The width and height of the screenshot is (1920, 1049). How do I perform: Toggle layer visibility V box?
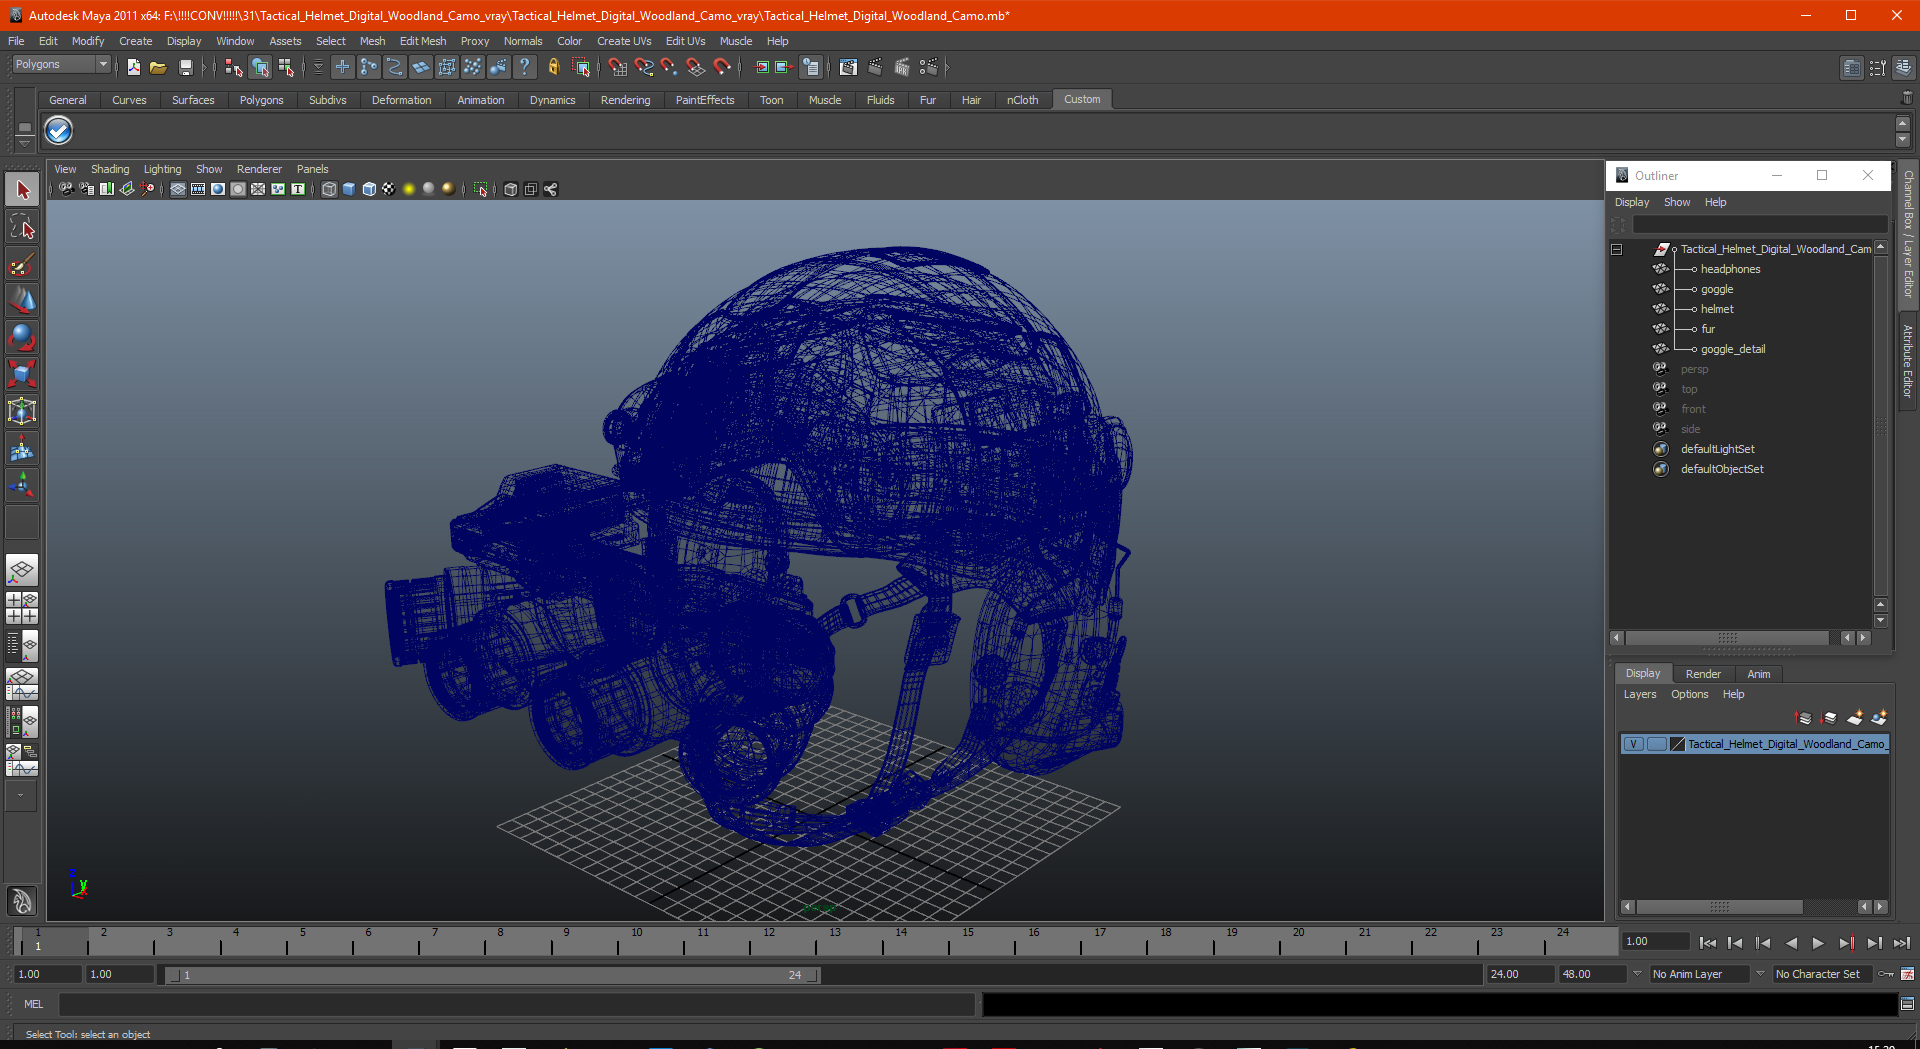(1633, 744)
